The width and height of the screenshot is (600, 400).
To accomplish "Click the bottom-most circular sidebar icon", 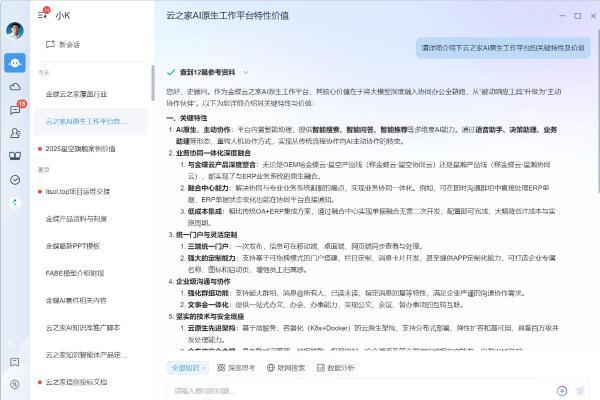I will 15,384.
